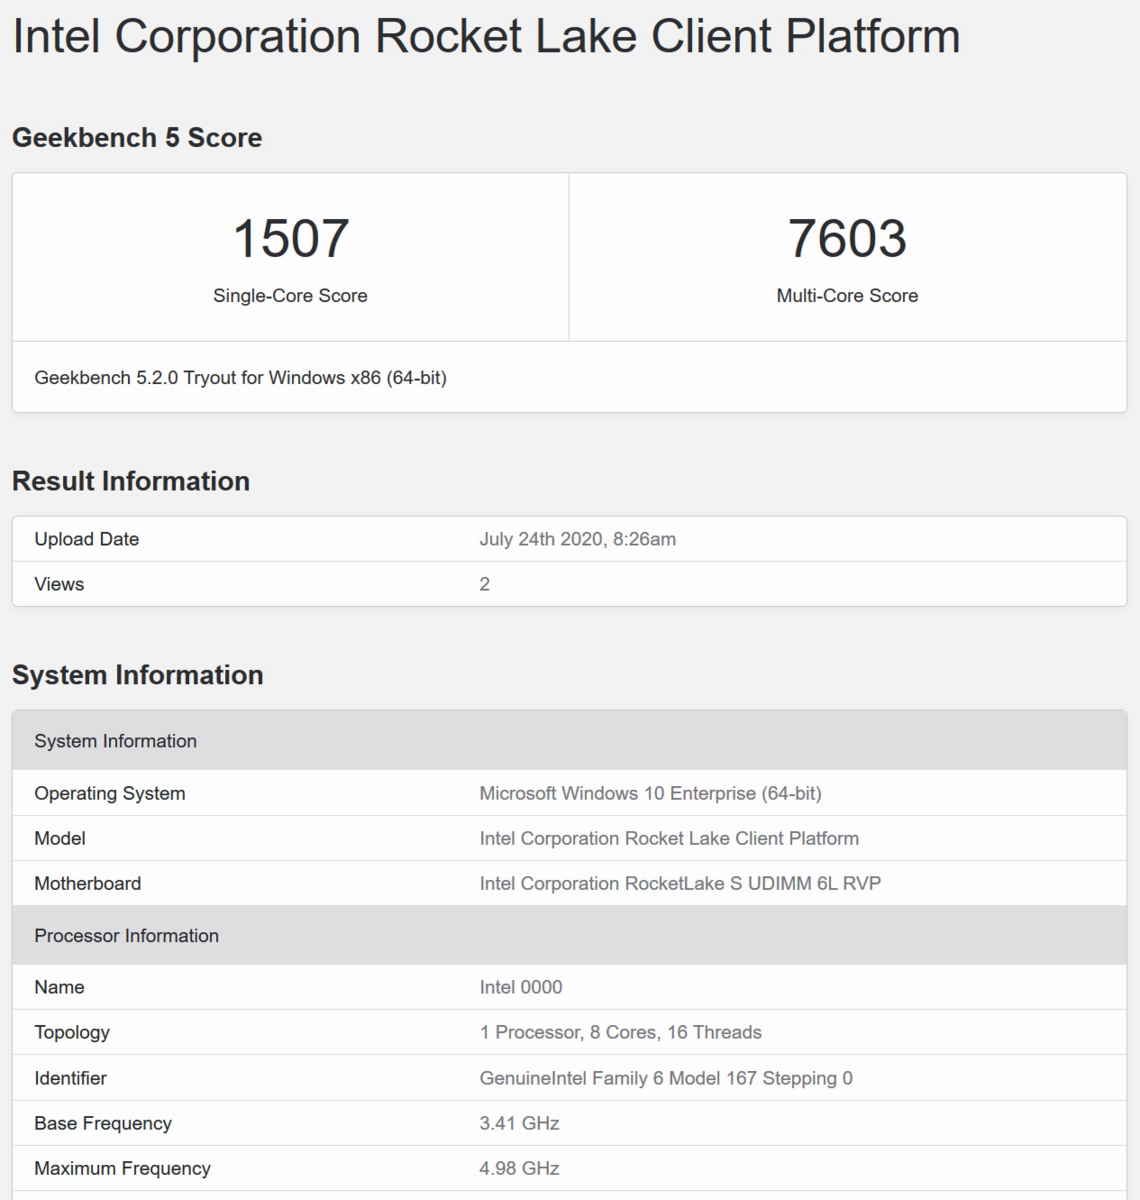Click the Processor Information table header

(569, 936)
